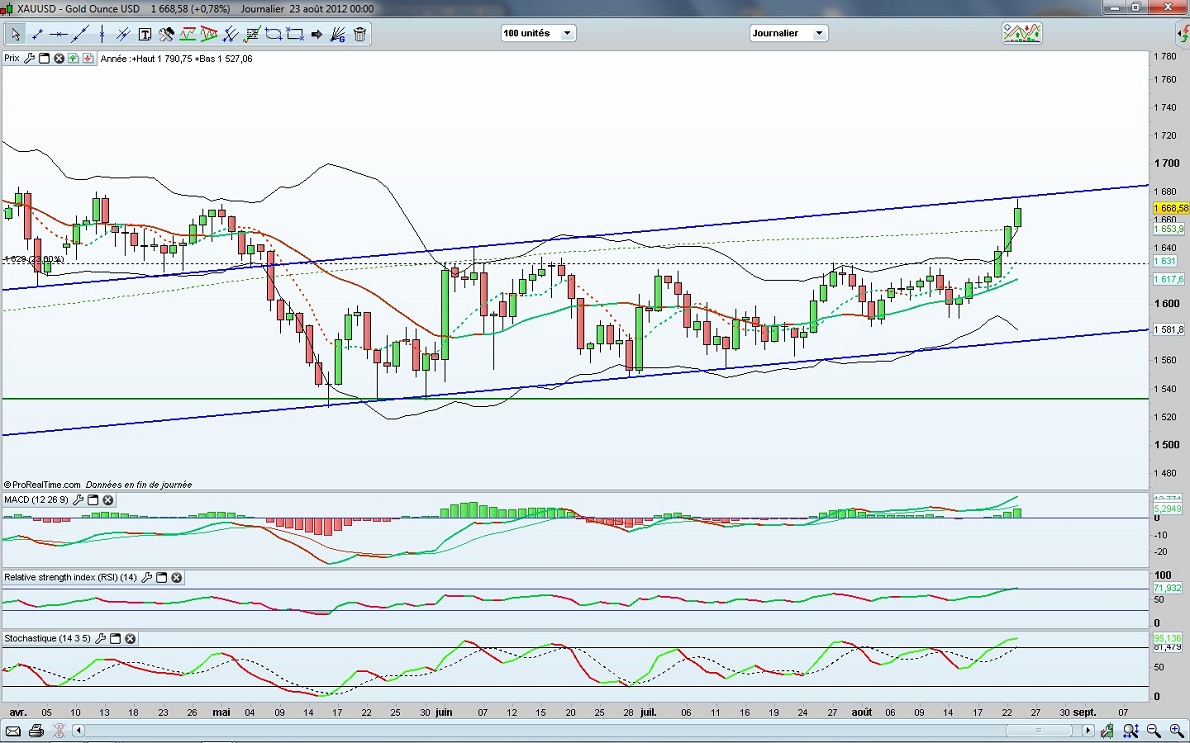Select the arrow cursor tool
1190x743 pixels.
(x=16, y=34)
